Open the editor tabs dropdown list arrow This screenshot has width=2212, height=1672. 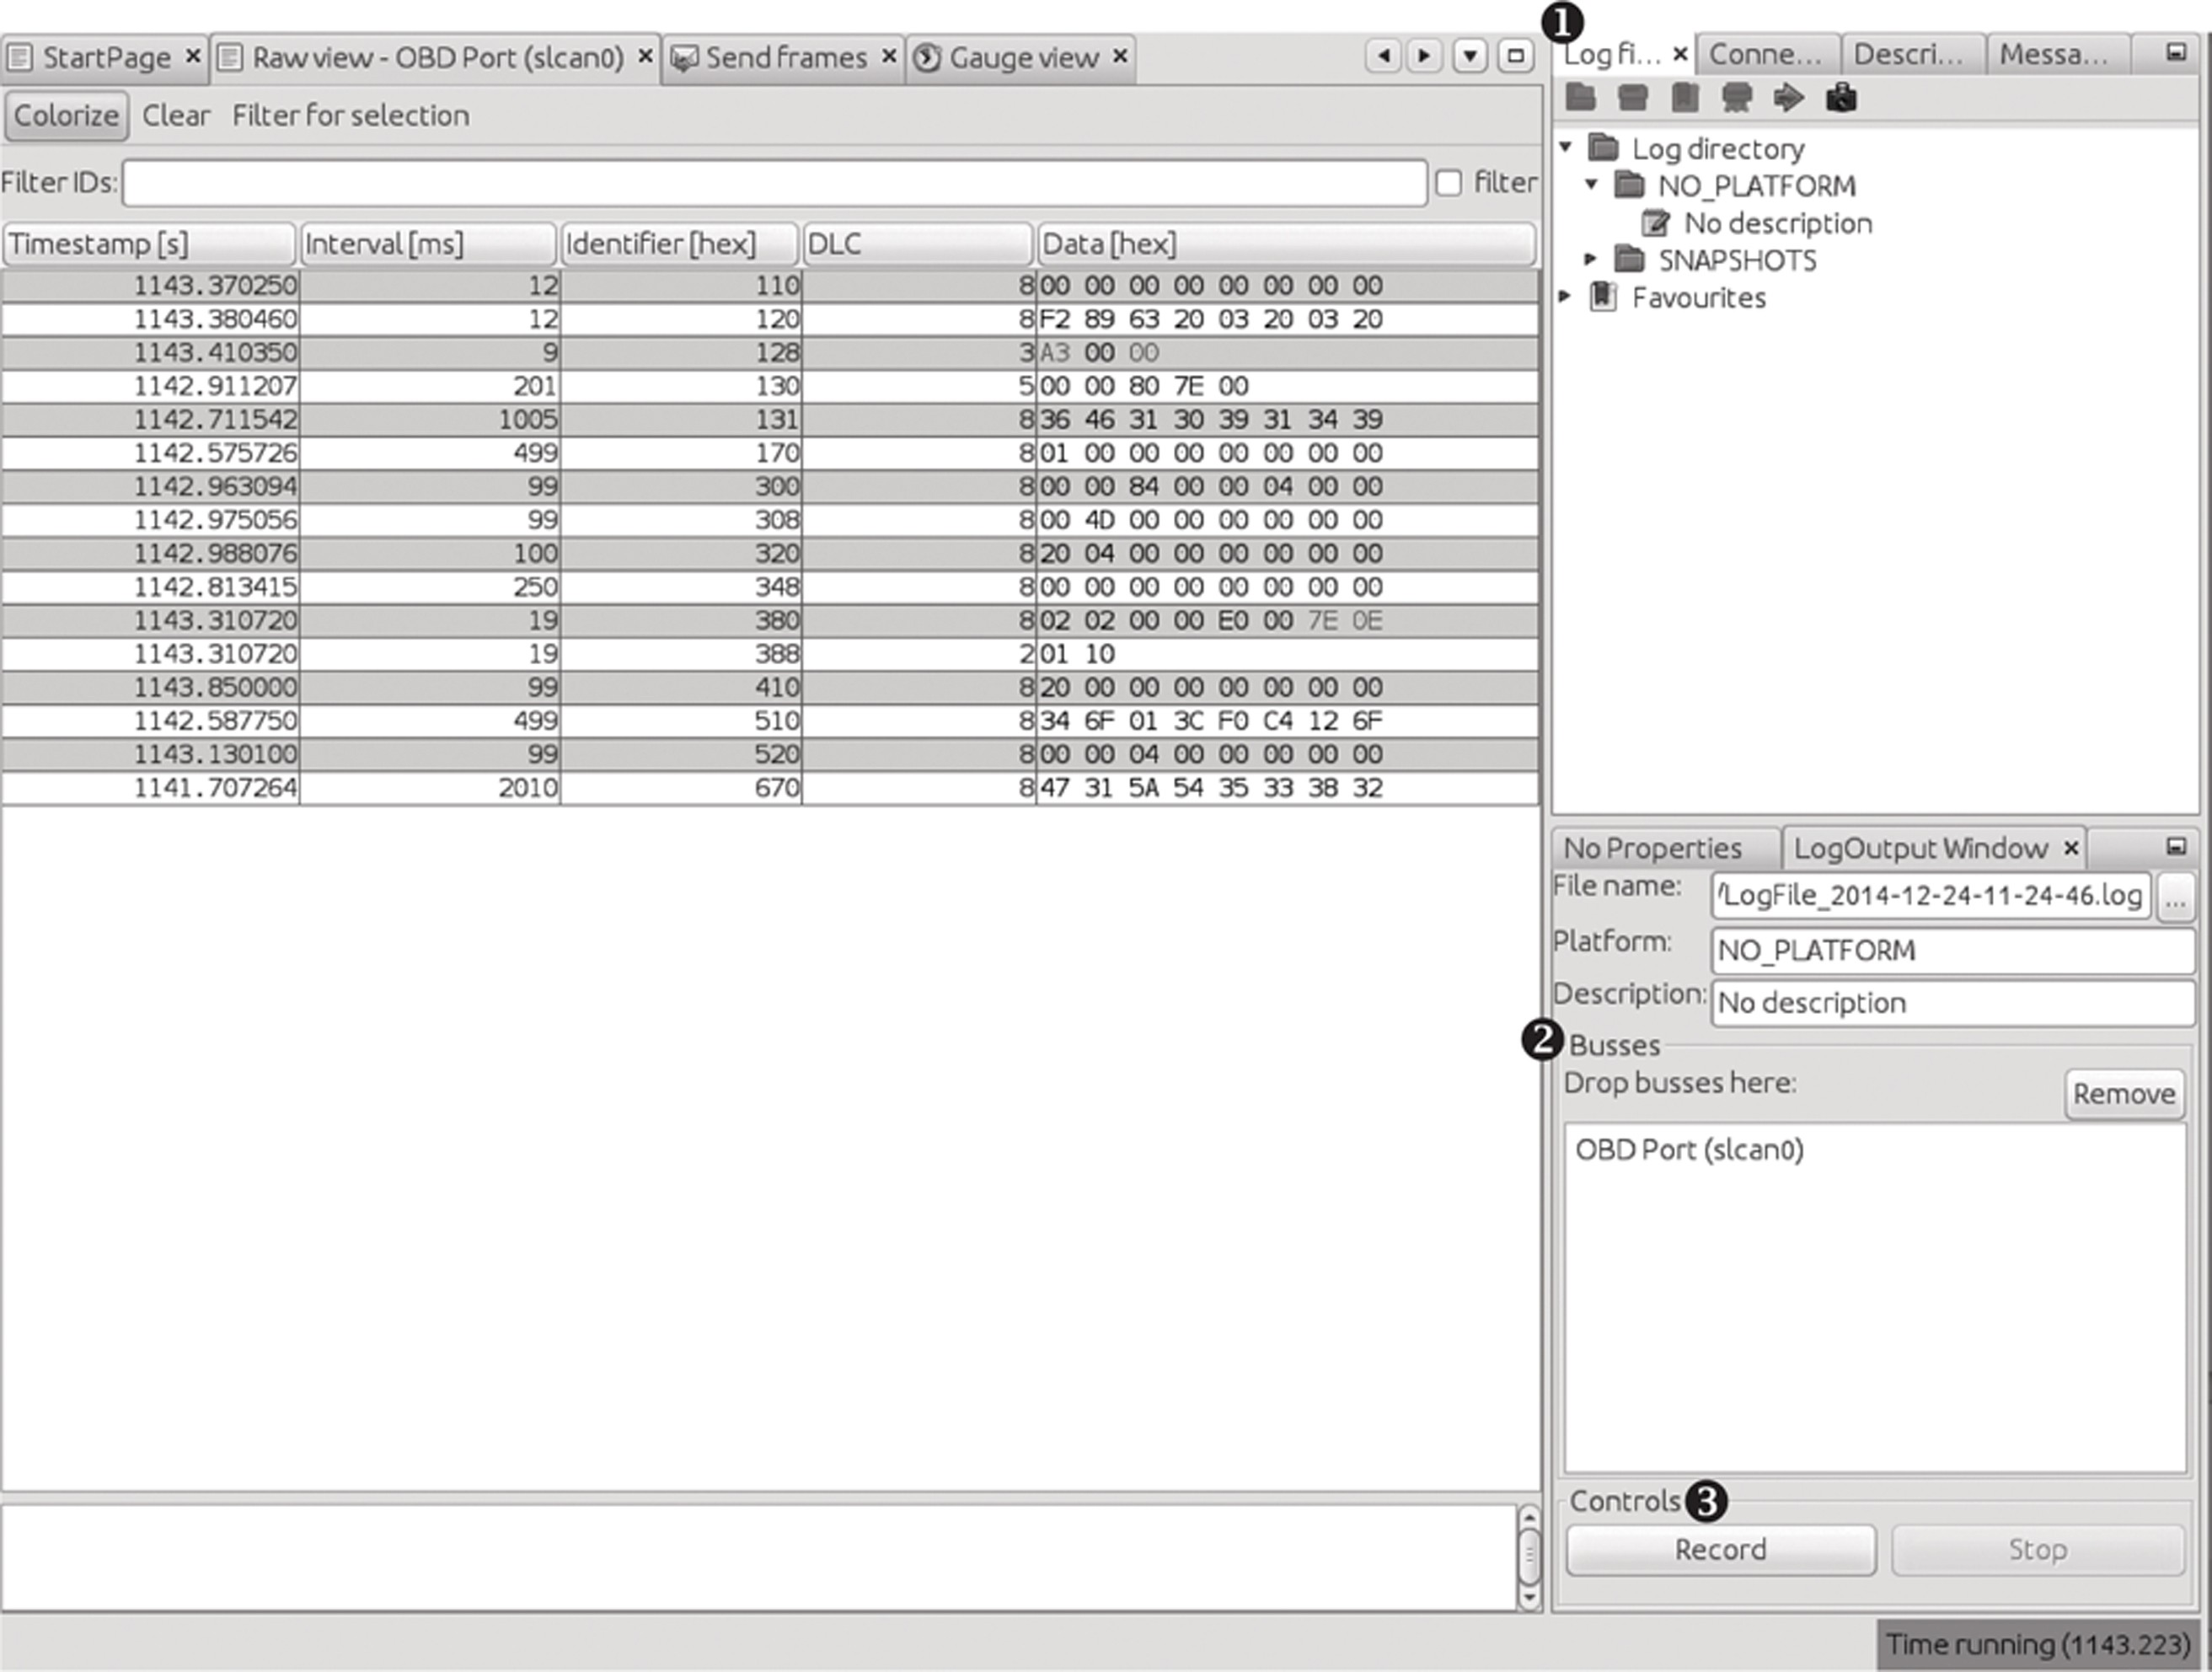[1470, 56]
